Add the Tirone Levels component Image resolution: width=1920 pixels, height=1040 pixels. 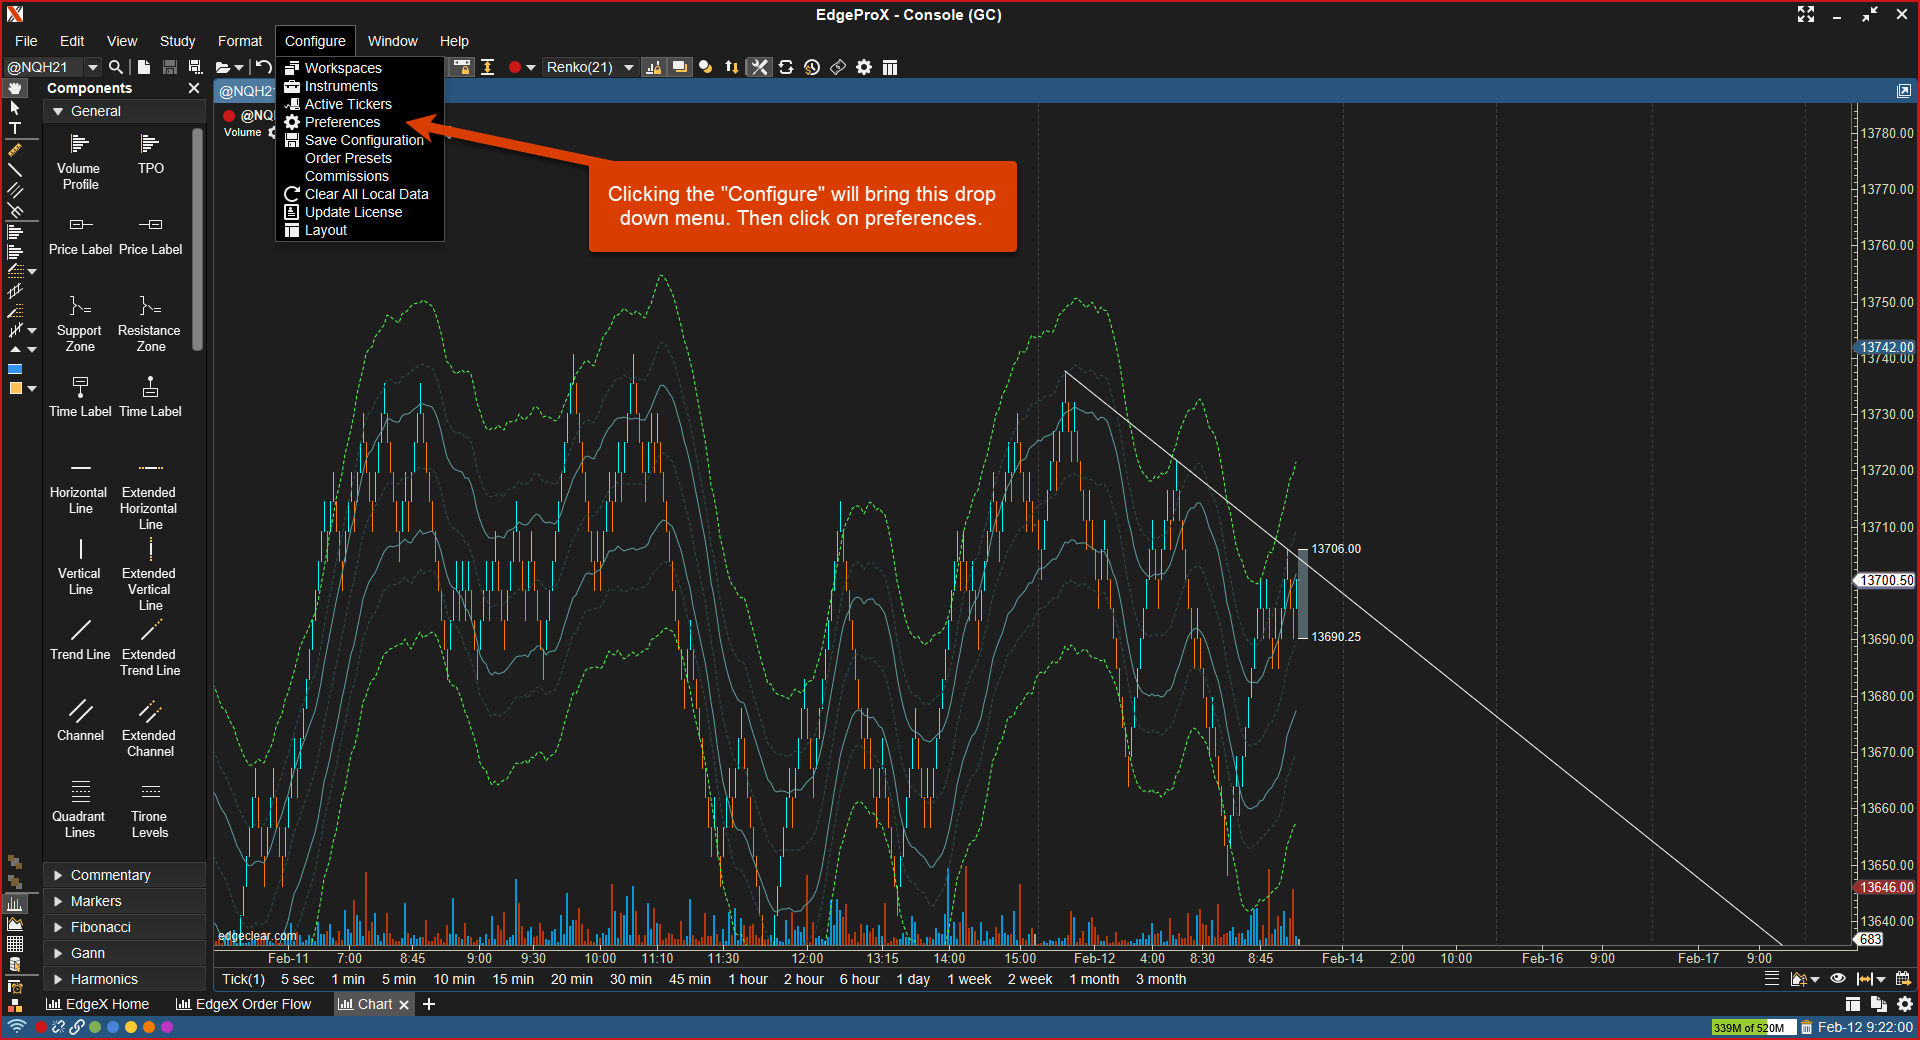(150, 809)
